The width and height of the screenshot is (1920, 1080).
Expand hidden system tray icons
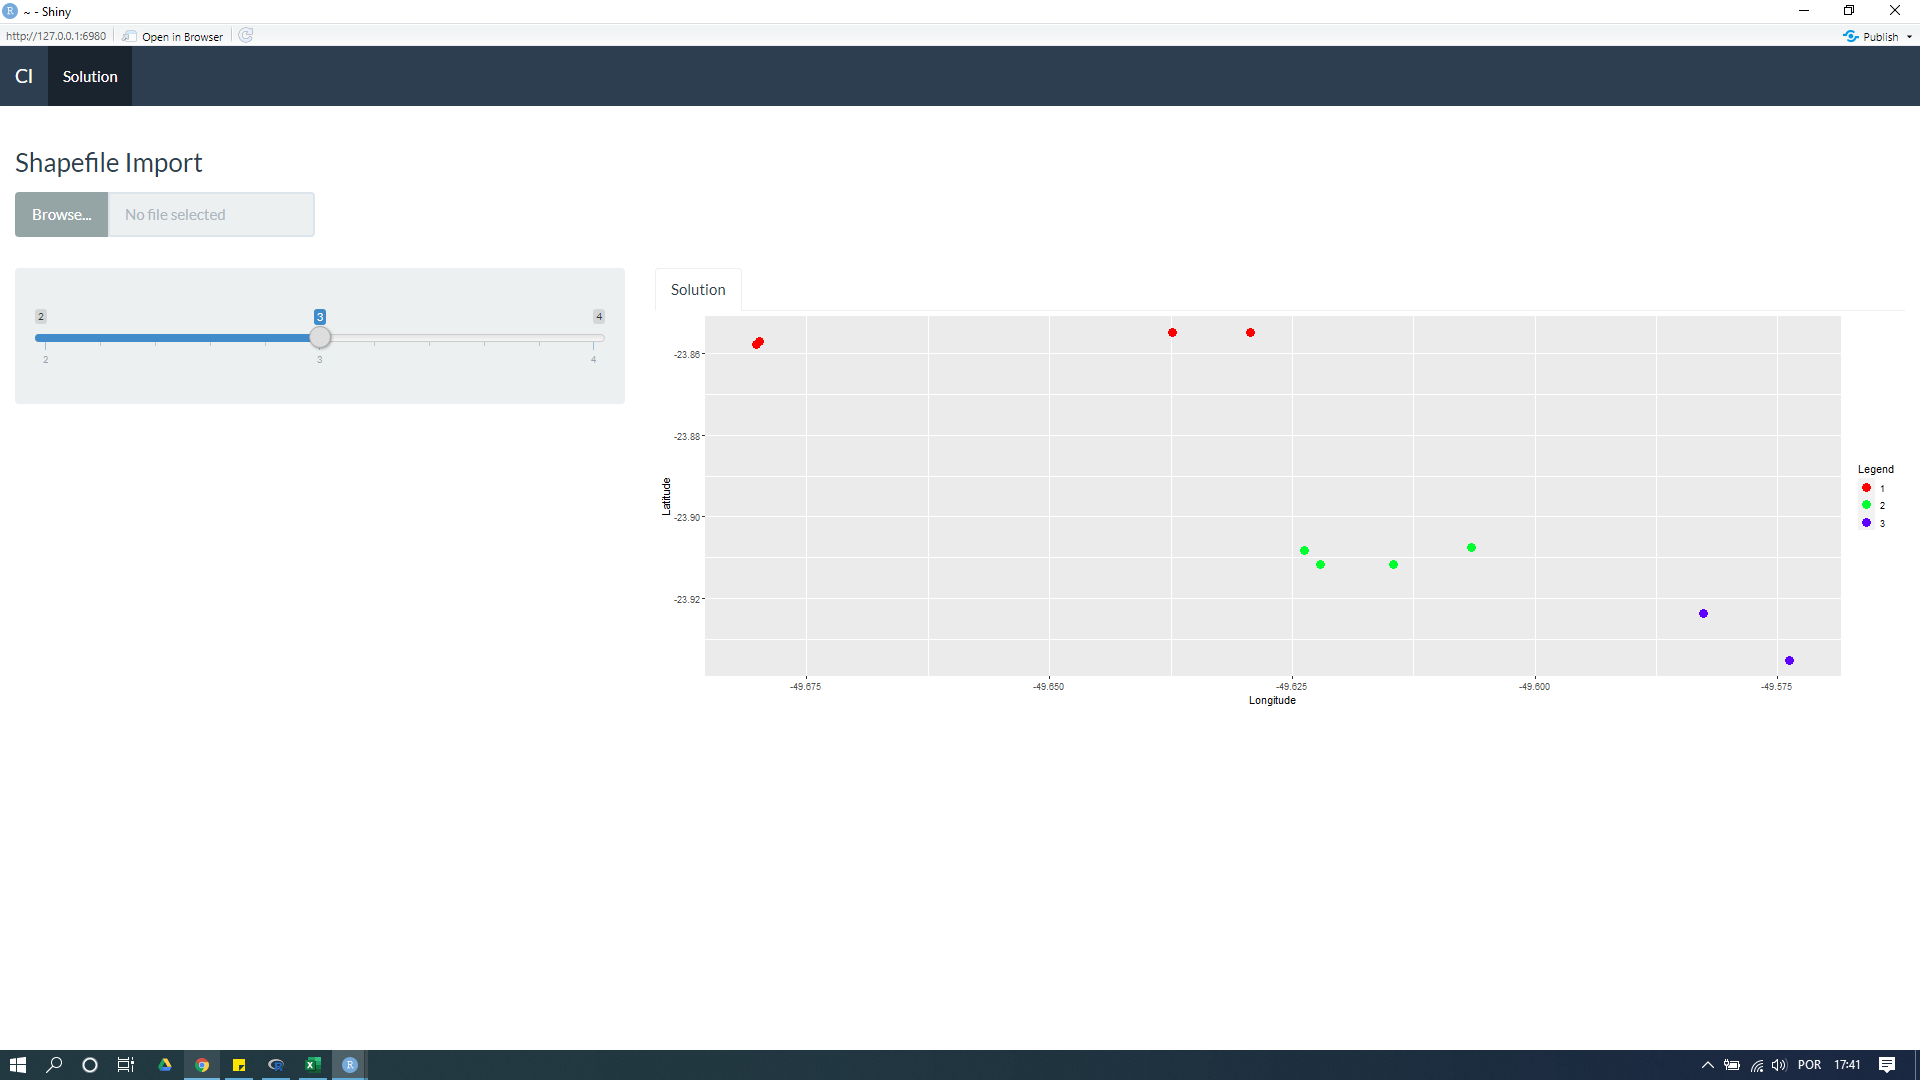(1708, 1065)
